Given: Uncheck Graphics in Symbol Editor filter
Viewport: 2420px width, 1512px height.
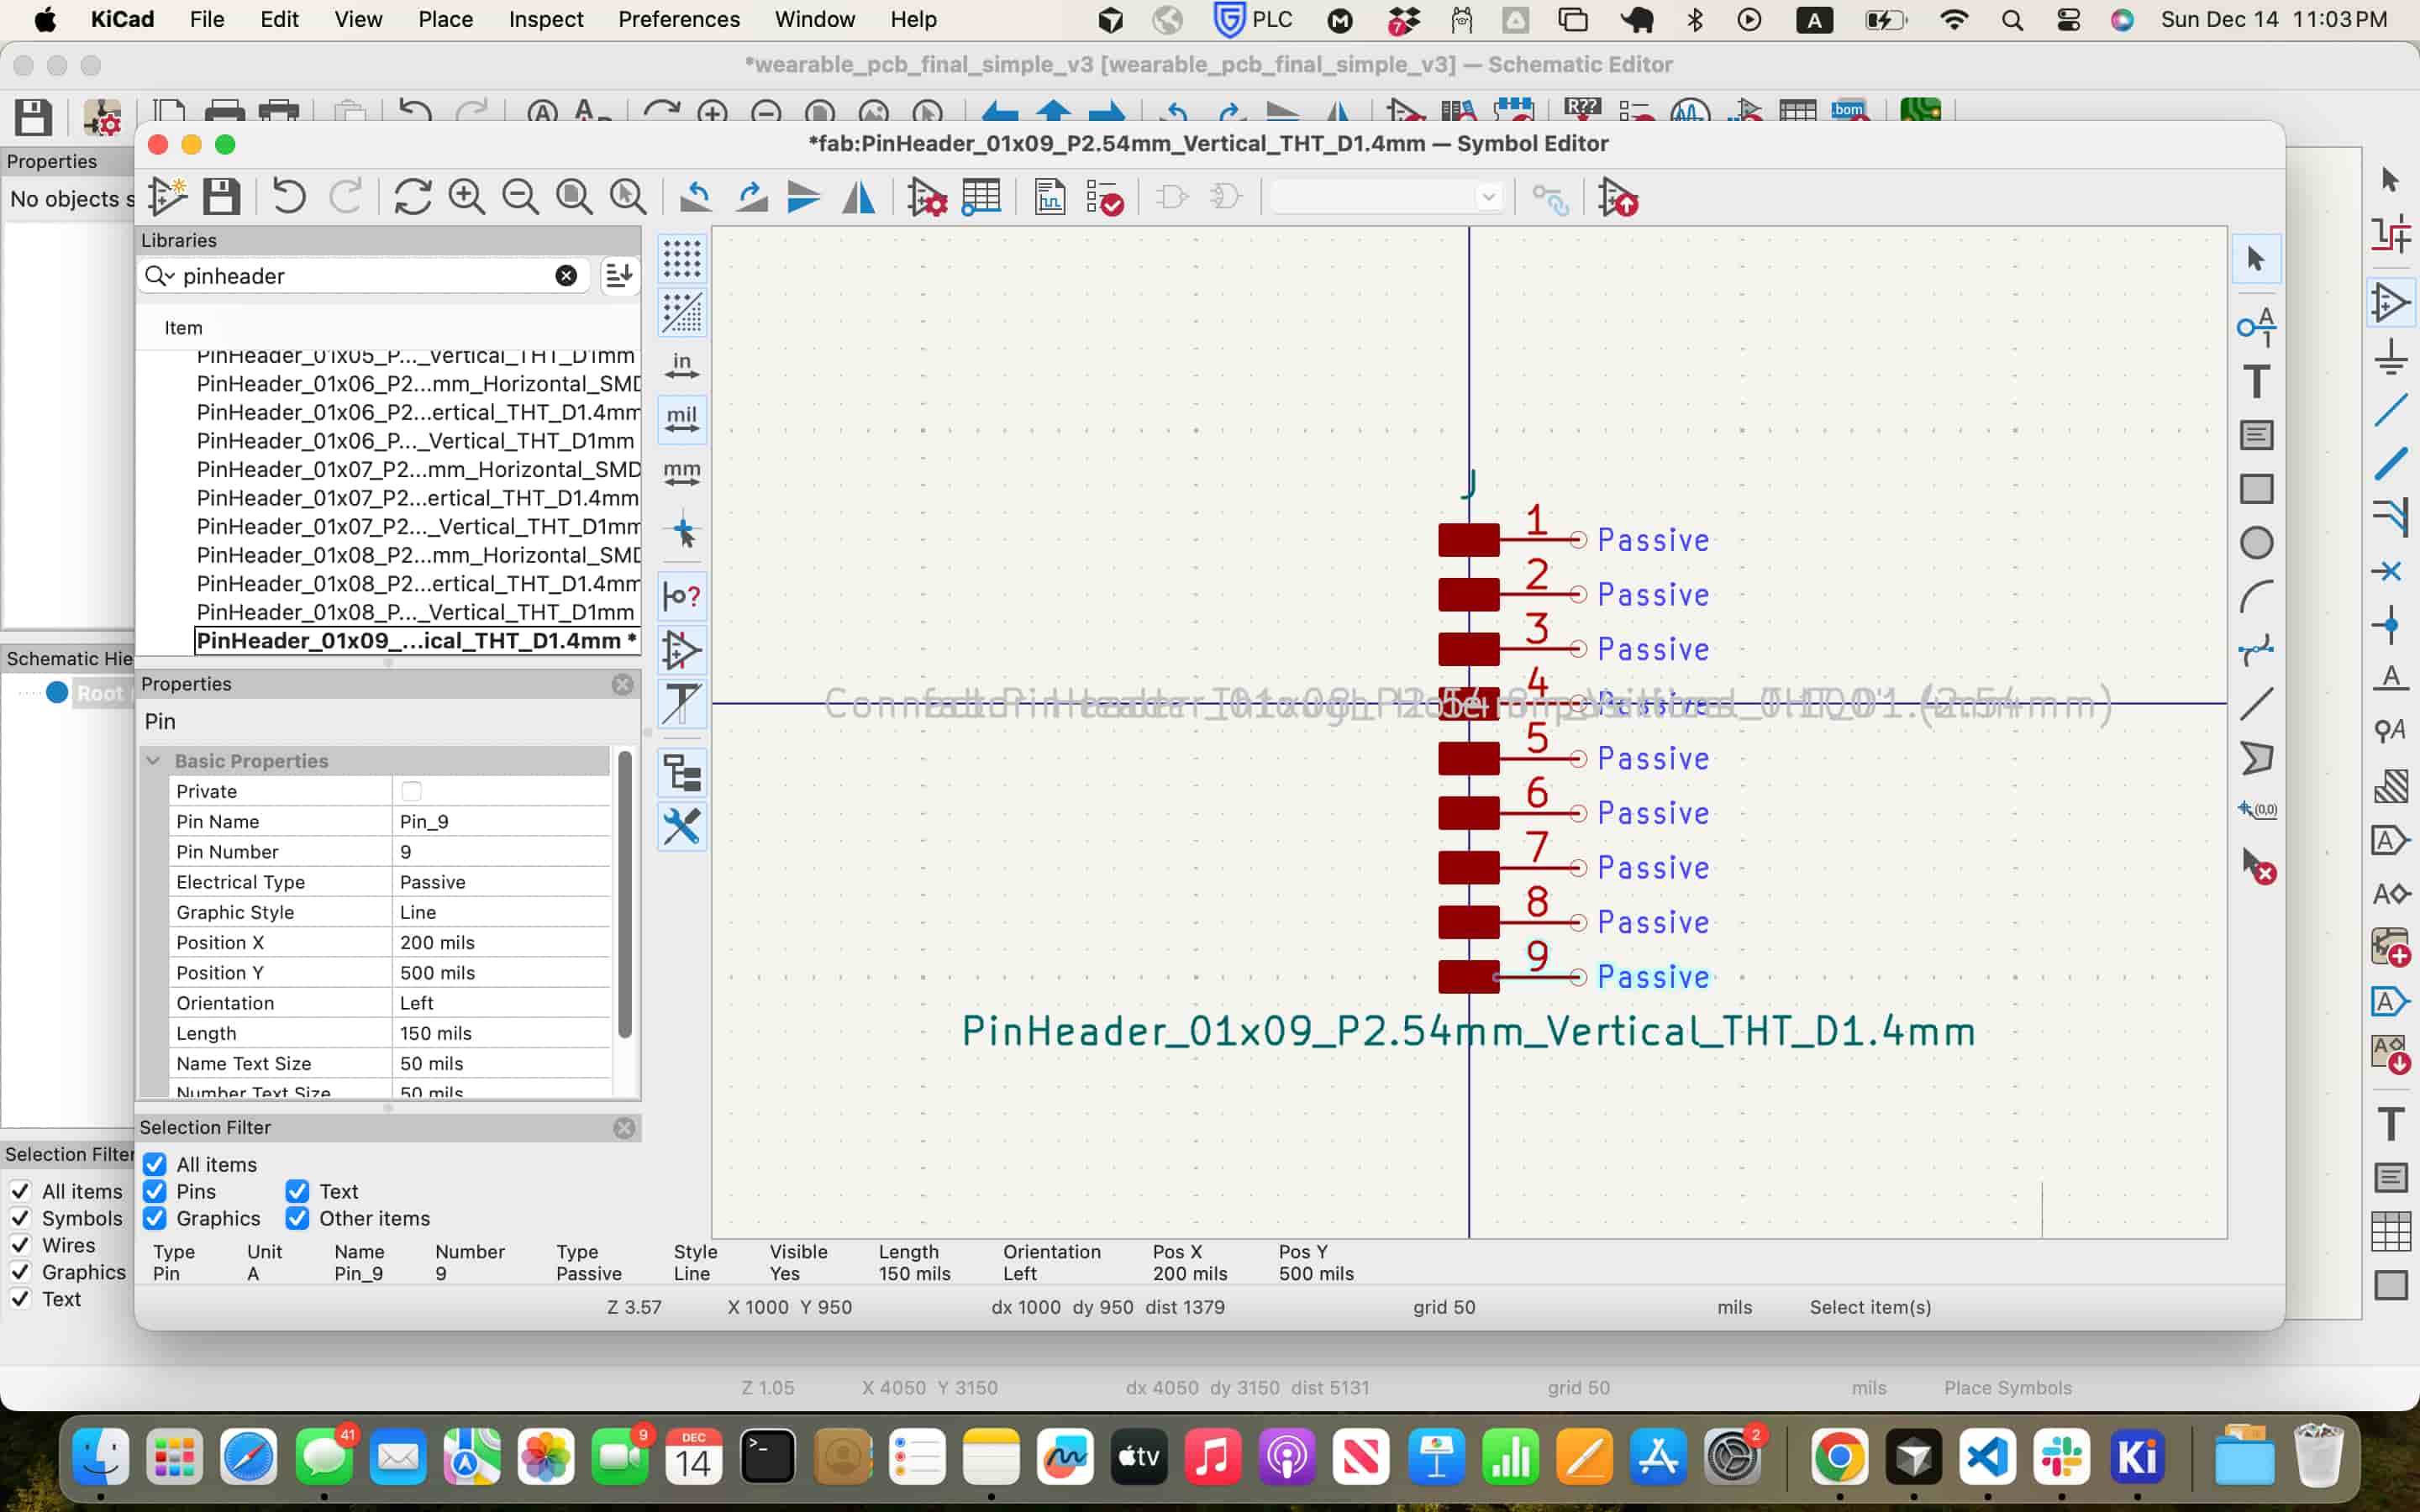Looking at the screenshot, I should [155, 1218].
